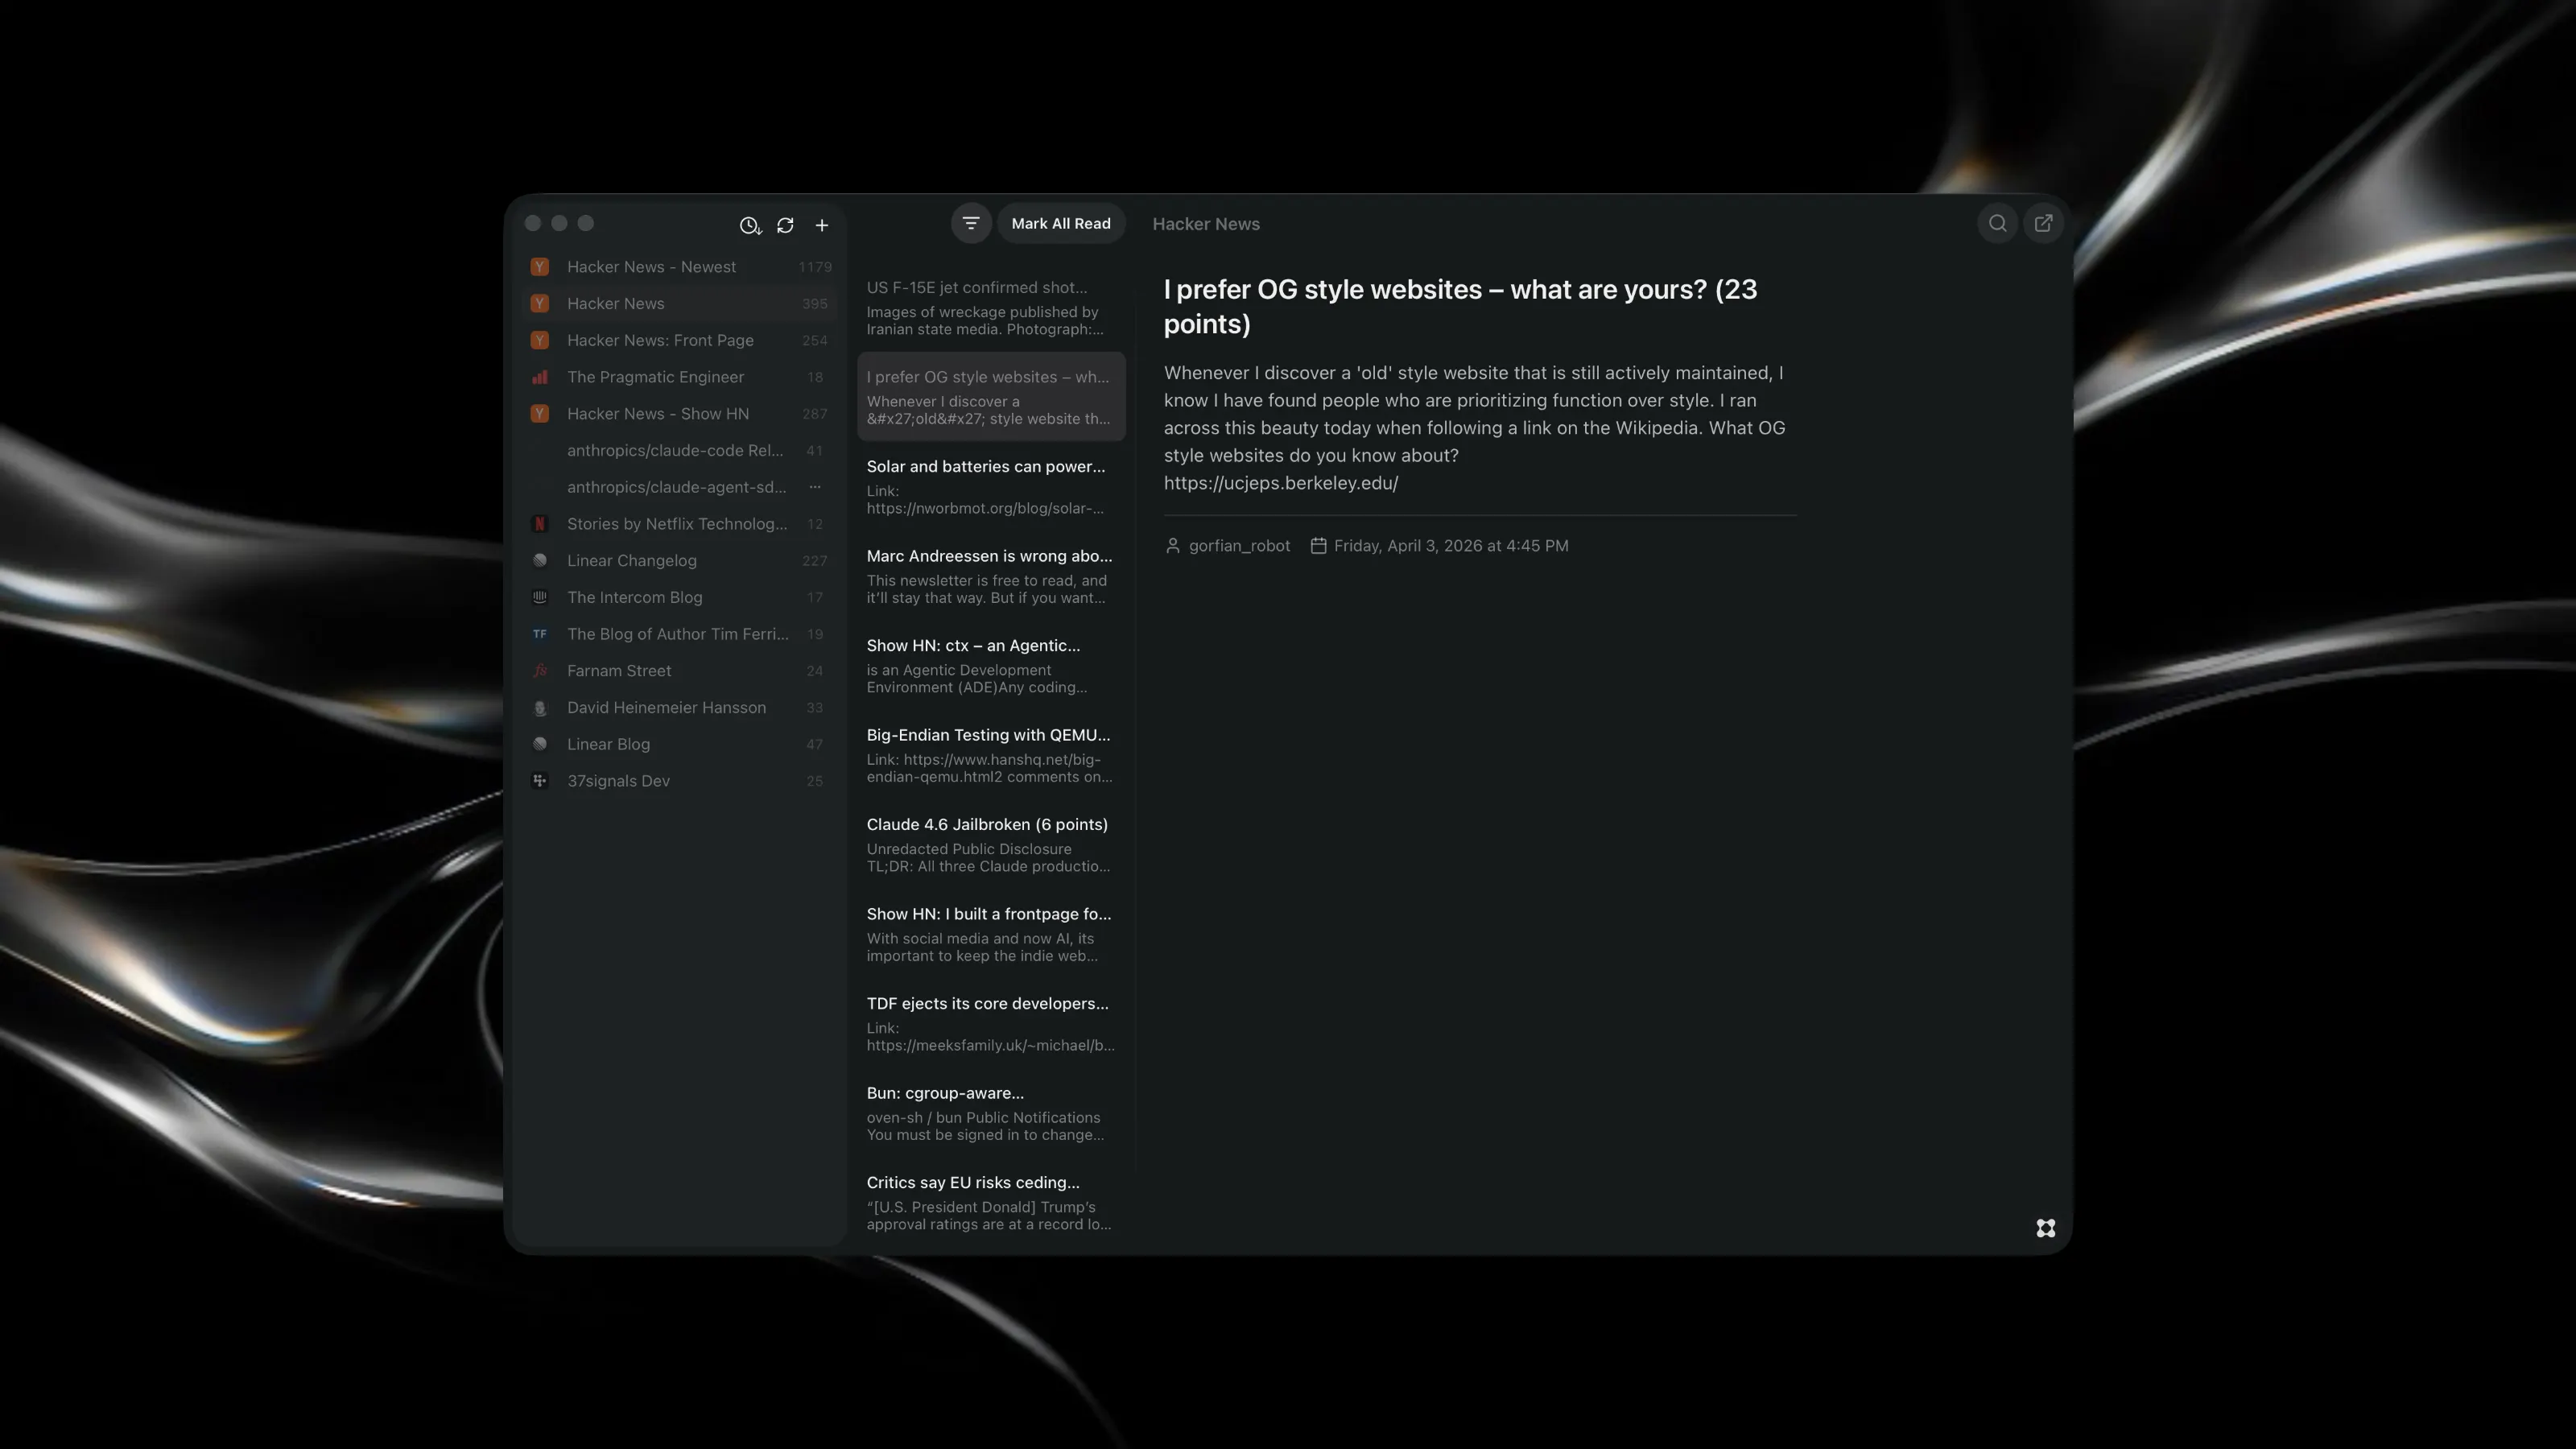The image size is (2576, 1449).
Task: Select the I prefer OG style websites article
Action: (x=991, y=397)
